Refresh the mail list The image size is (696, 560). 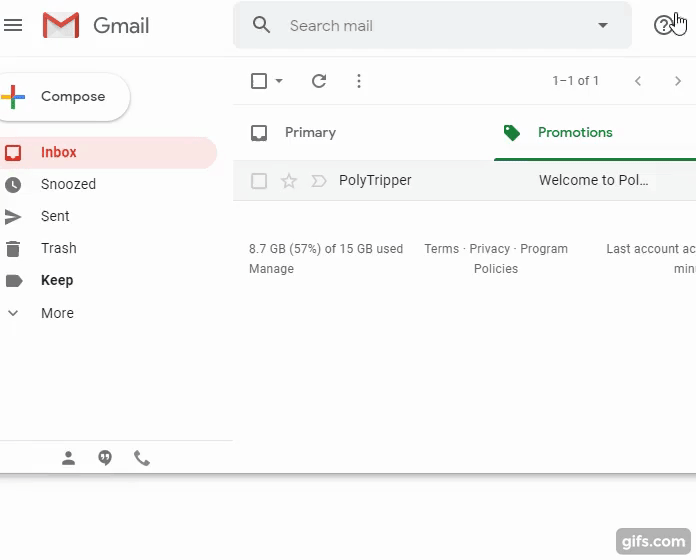click(319, 81)
